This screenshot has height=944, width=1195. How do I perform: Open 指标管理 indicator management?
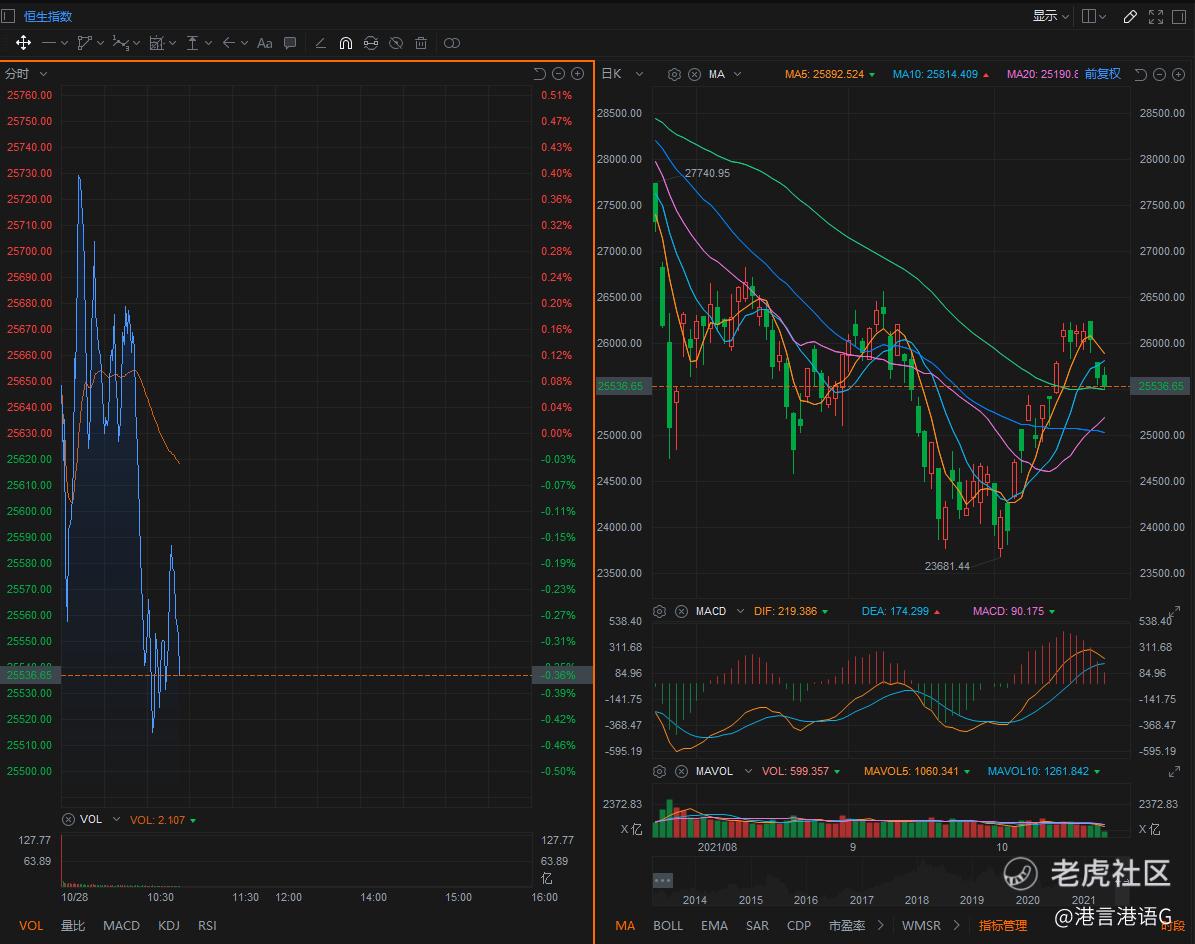pos(1002,925)
